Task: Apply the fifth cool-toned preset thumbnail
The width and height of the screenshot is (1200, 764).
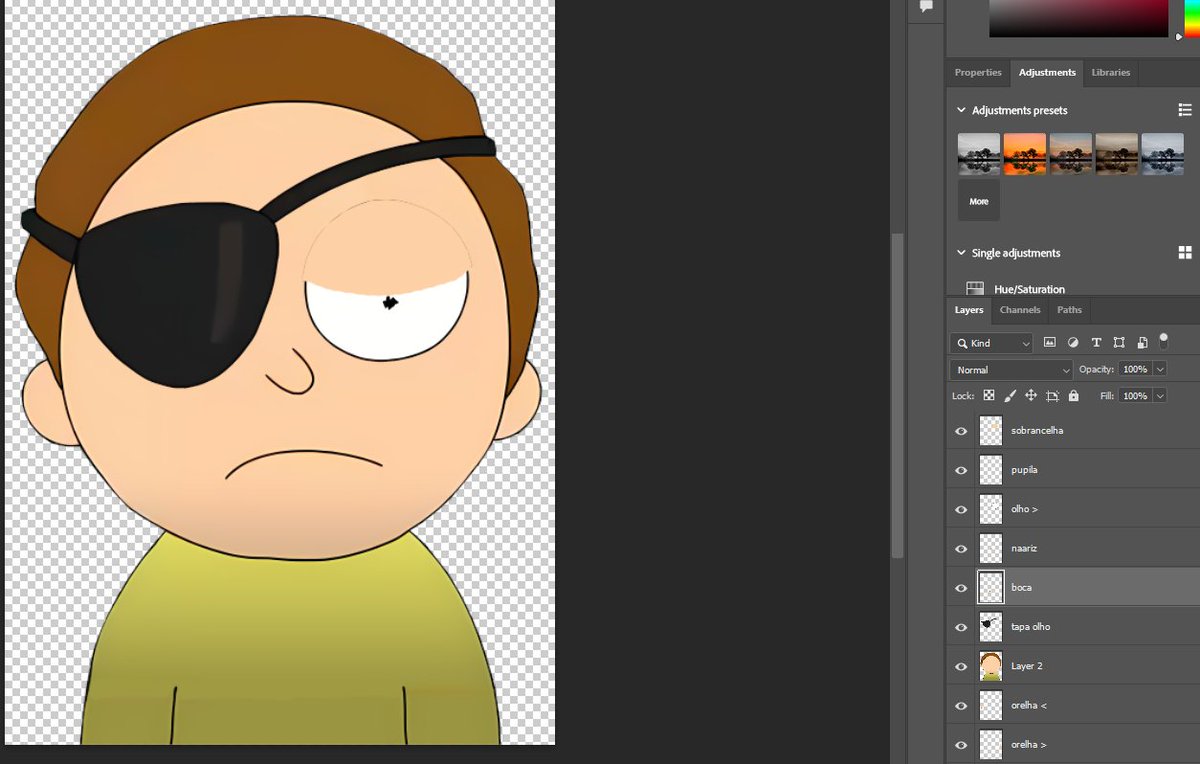Action: coord(1163,154)
